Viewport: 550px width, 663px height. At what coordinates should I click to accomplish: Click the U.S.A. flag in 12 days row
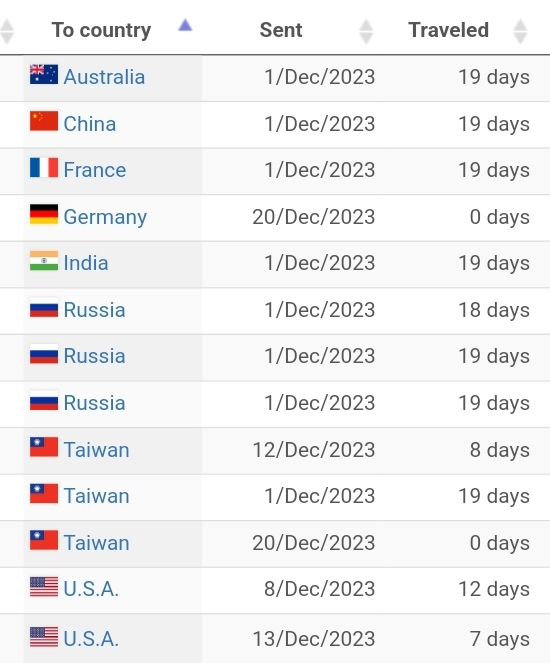point(44,587)
